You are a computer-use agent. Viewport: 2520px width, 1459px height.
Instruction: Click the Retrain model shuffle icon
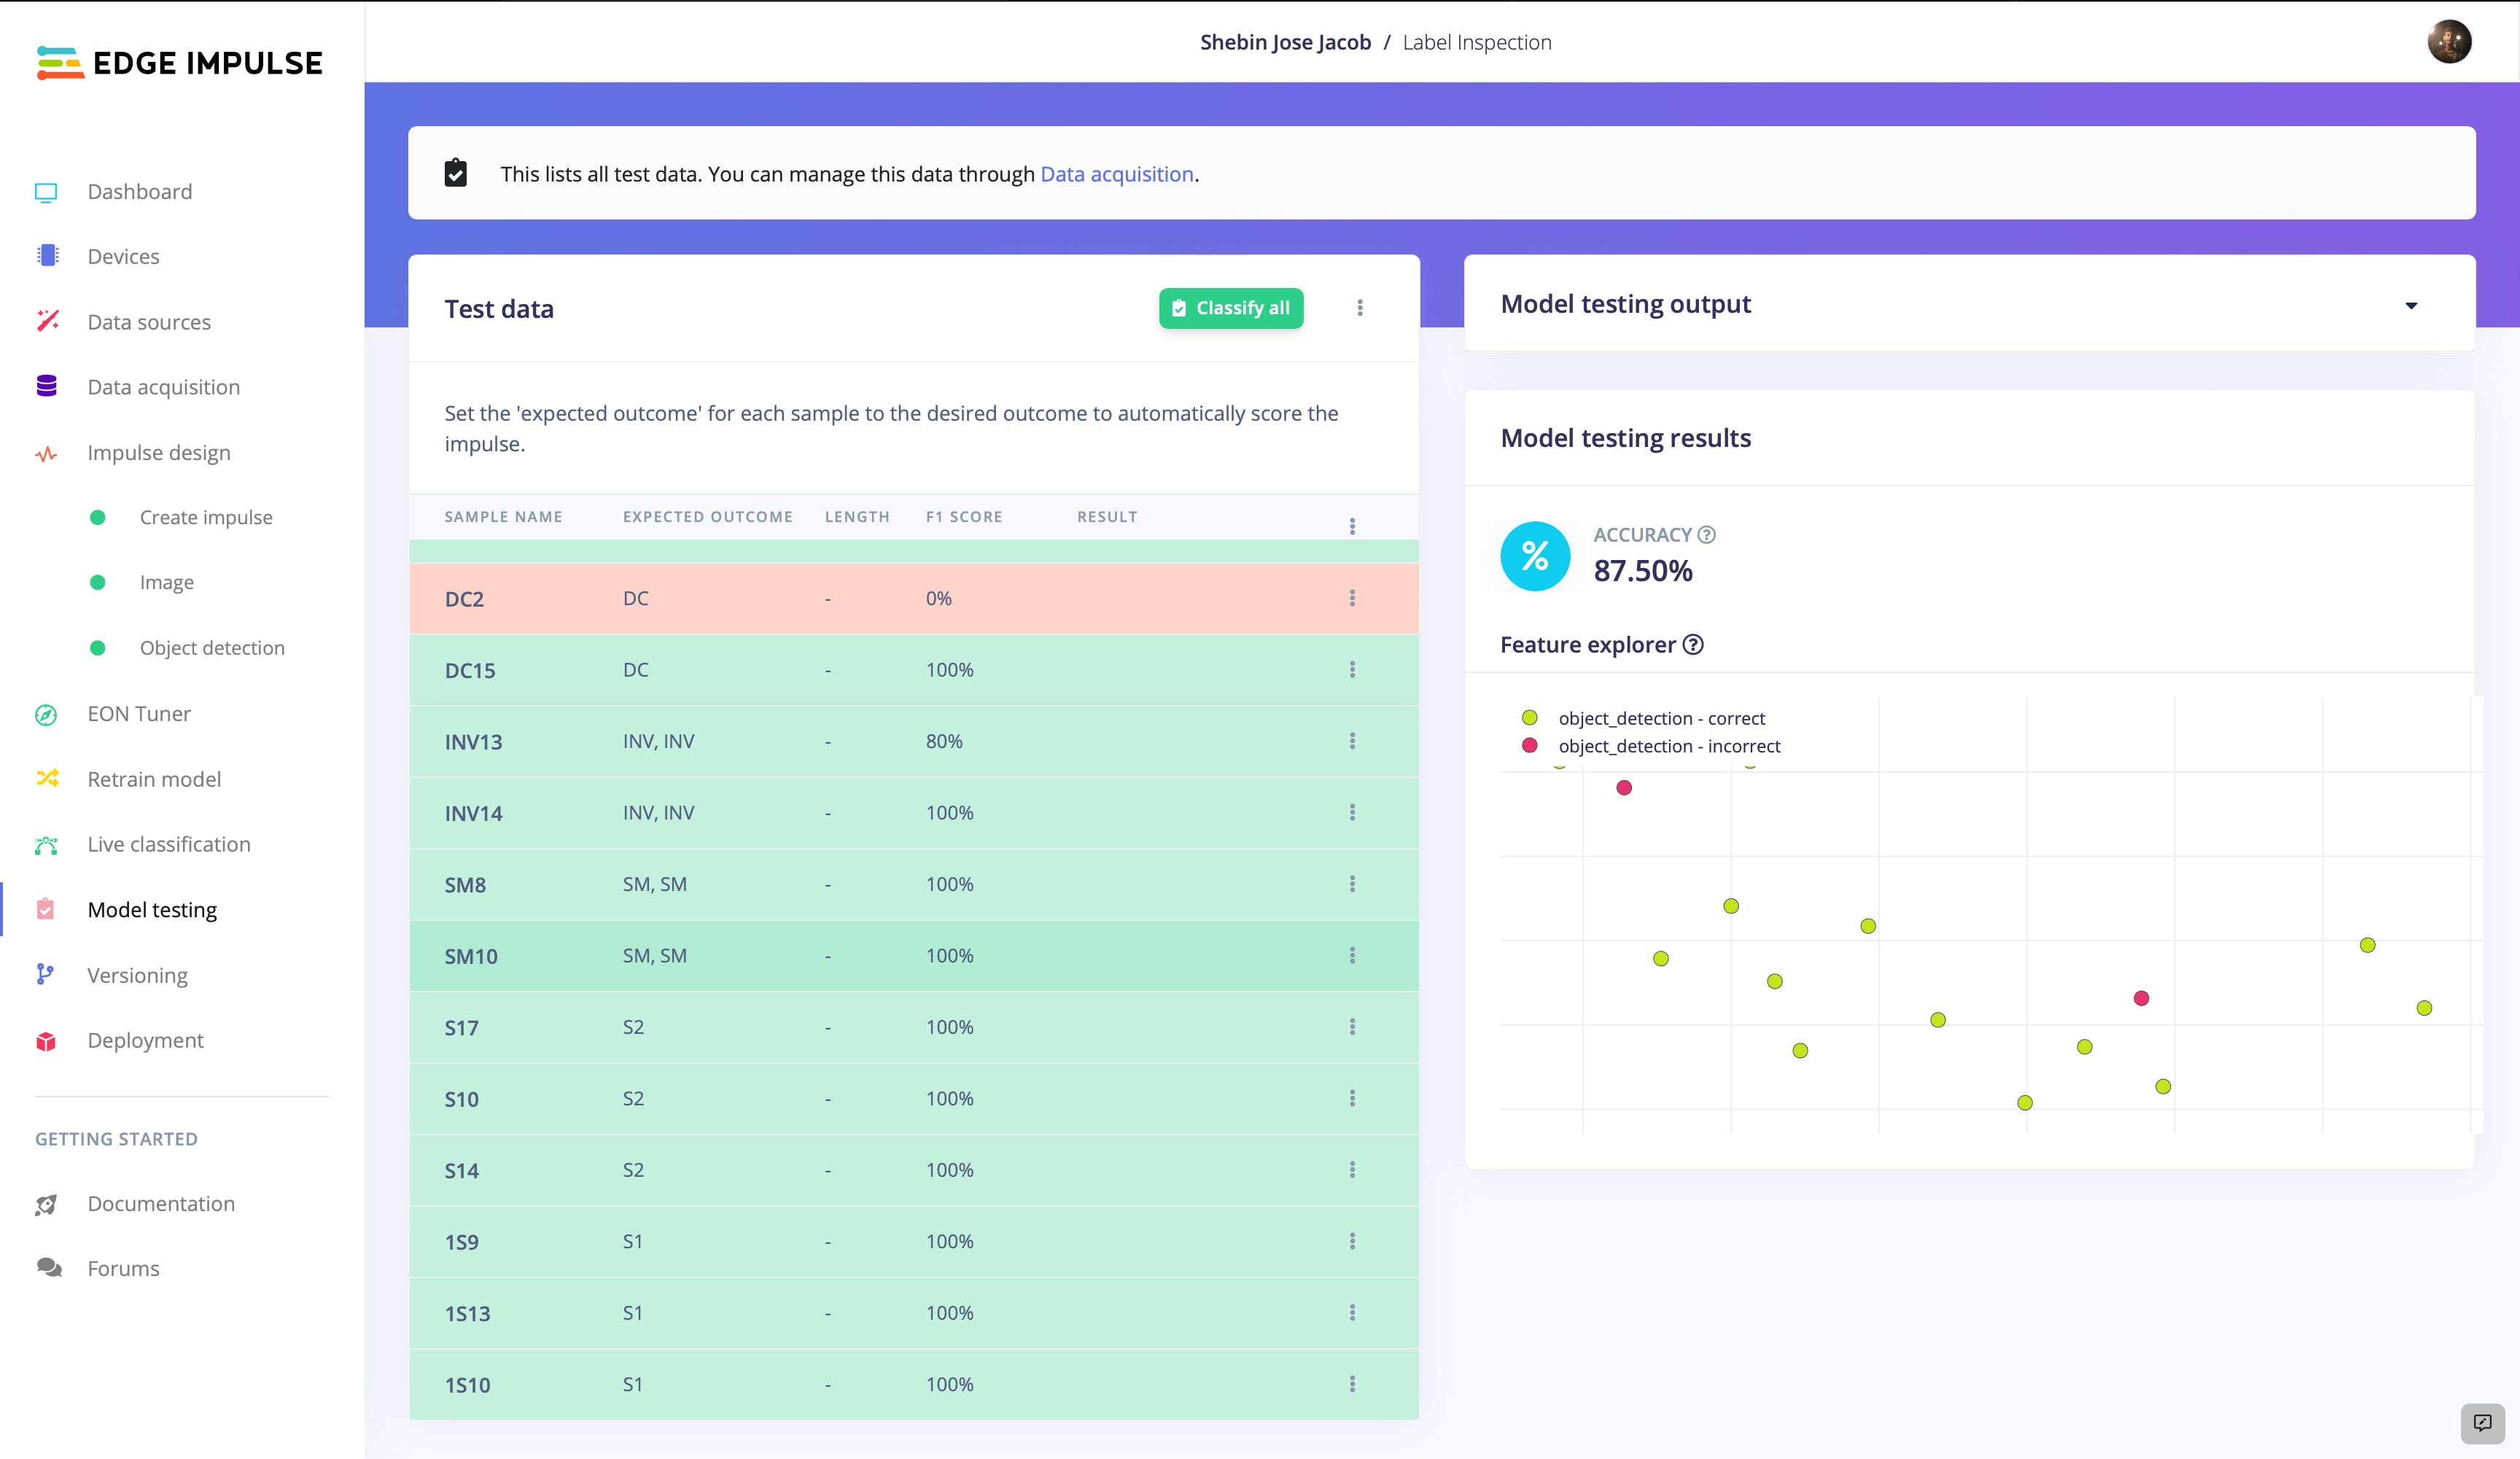[47, 778]
